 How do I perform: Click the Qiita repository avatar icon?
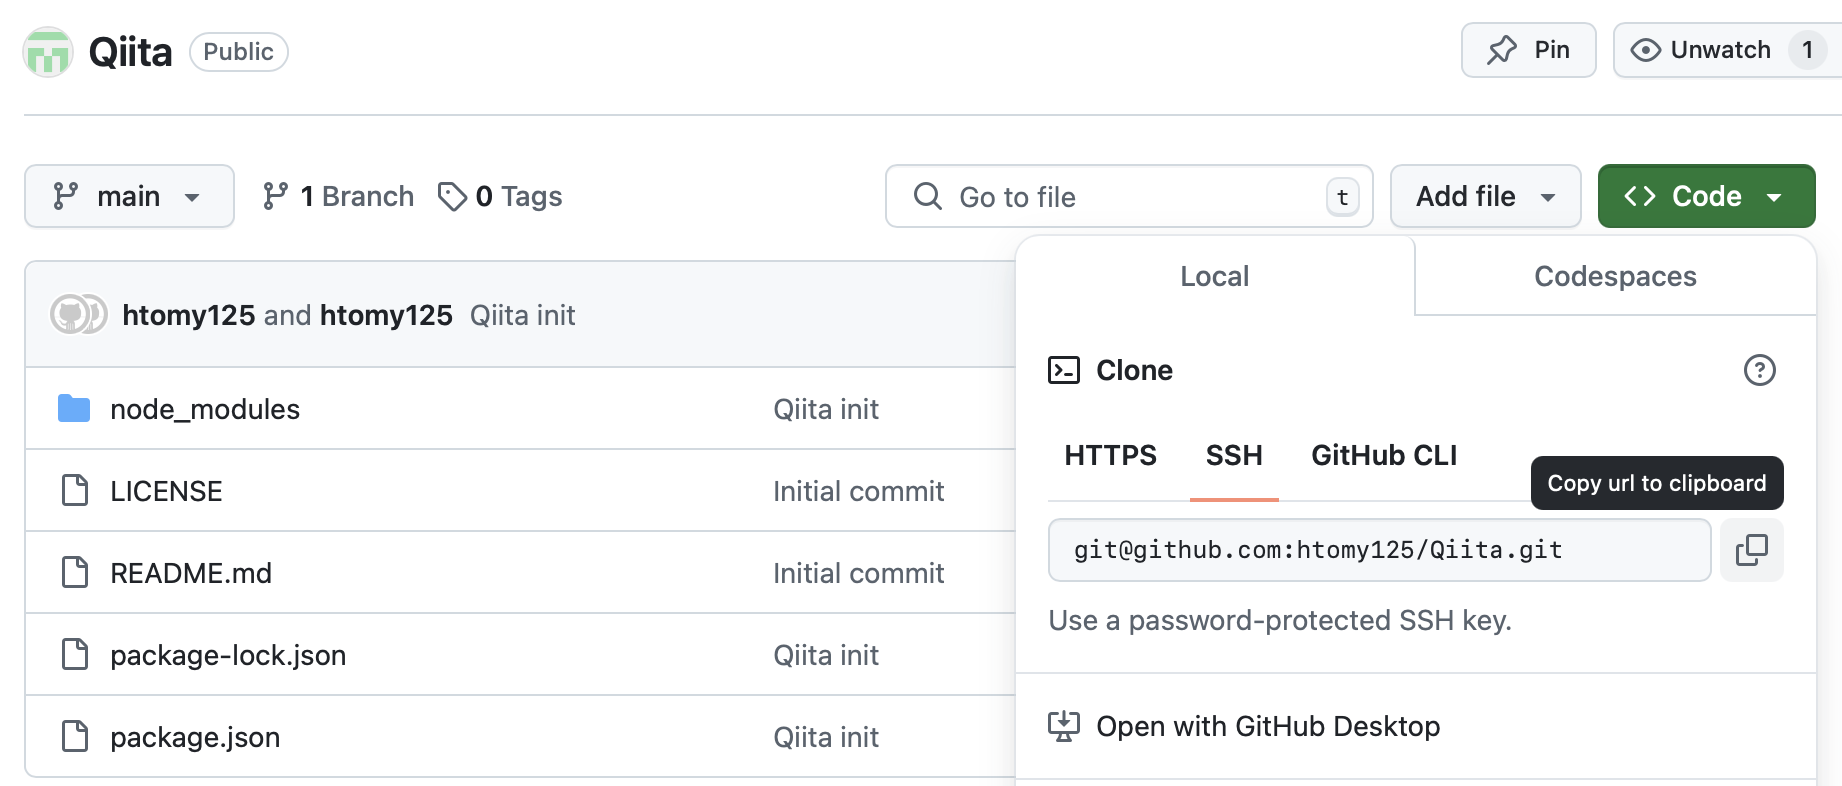tap(48, 52)
